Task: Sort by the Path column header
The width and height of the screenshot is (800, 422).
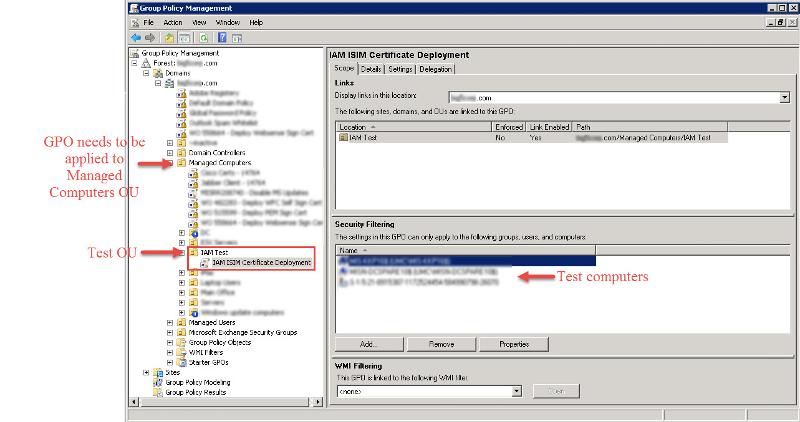Action: tap(649, 127)
